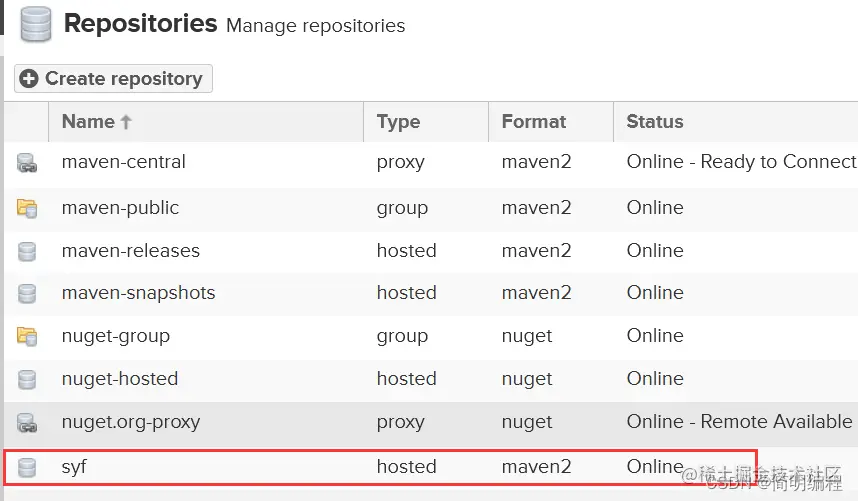Screen dimensions: 858x501
Task: Click Online status in maven-releases row
Action: 655,250
